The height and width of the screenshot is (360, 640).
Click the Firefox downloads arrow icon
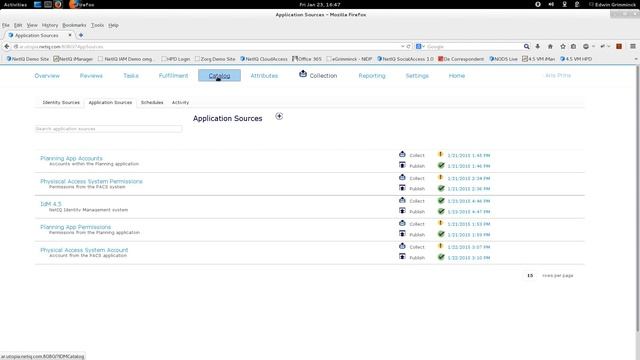tap(538, 47)
